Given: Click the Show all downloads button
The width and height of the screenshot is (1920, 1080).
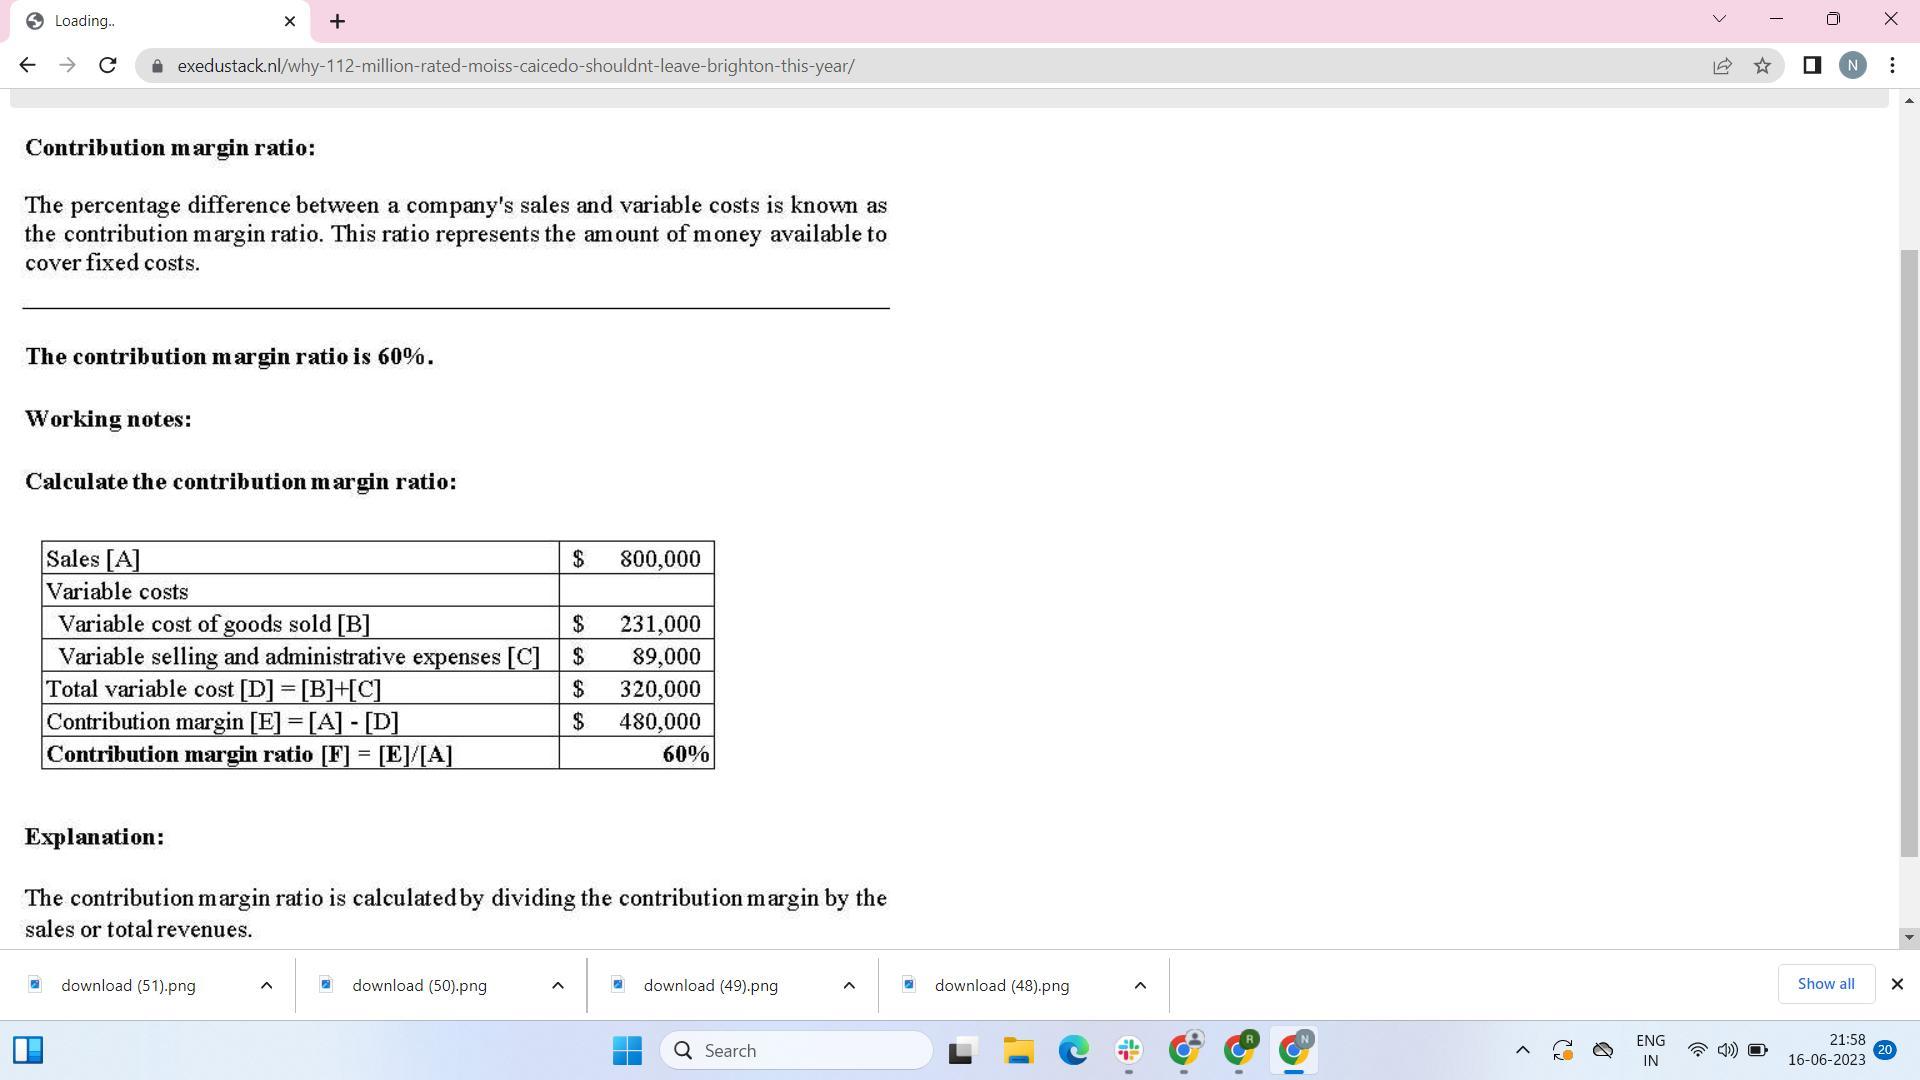Looking at the screenshot, I should [x=1826, y=984].
